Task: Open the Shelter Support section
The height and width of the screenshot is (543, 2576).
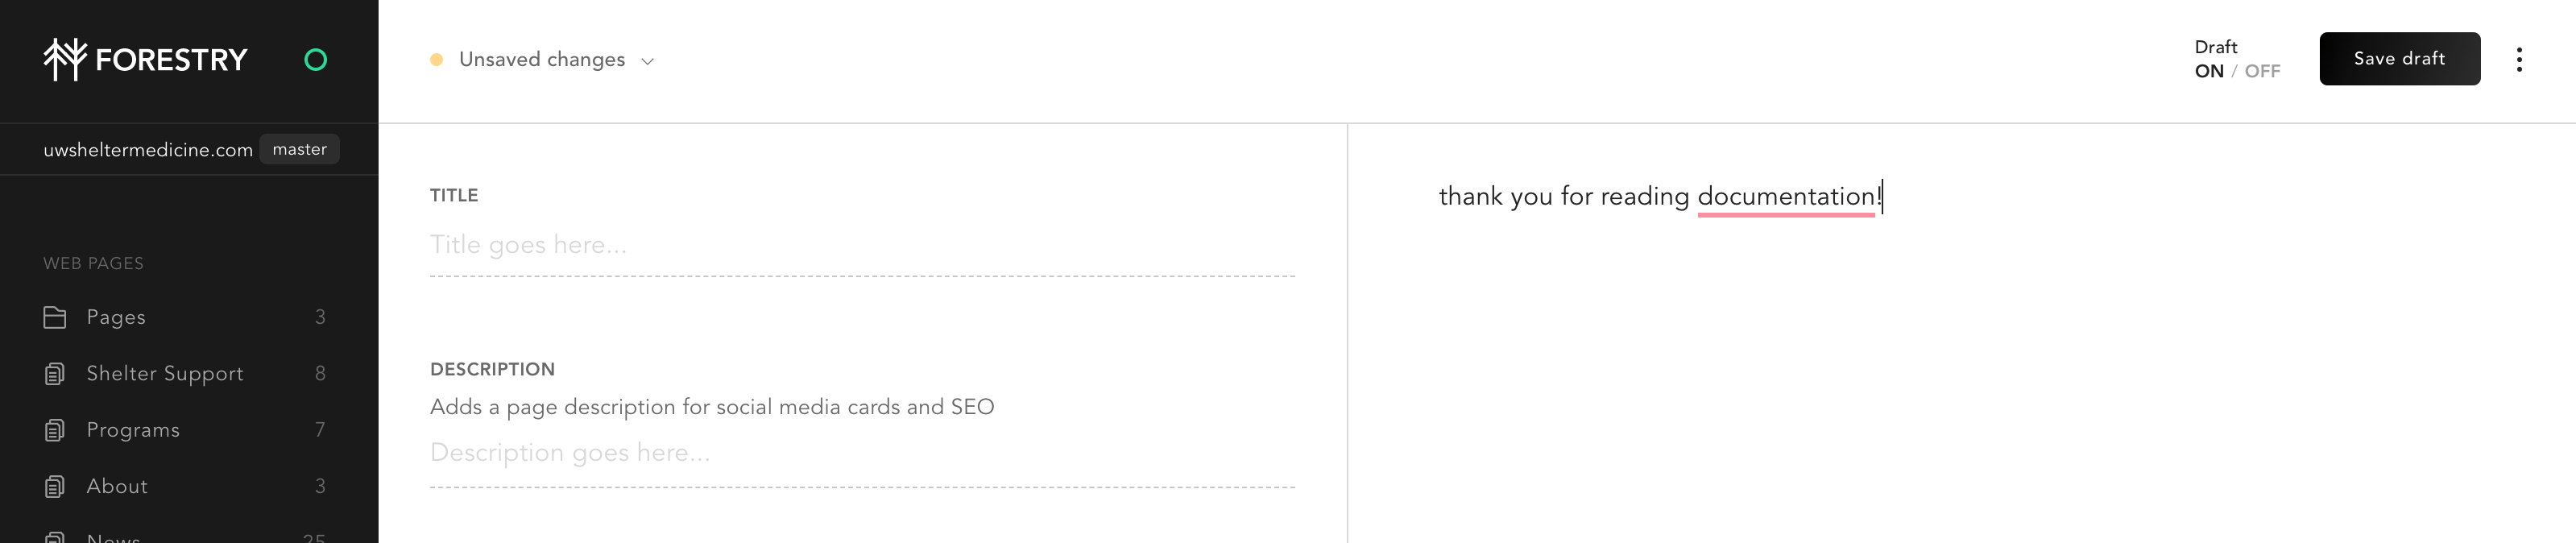Action: pyautogui.click(x=165, y=374)
